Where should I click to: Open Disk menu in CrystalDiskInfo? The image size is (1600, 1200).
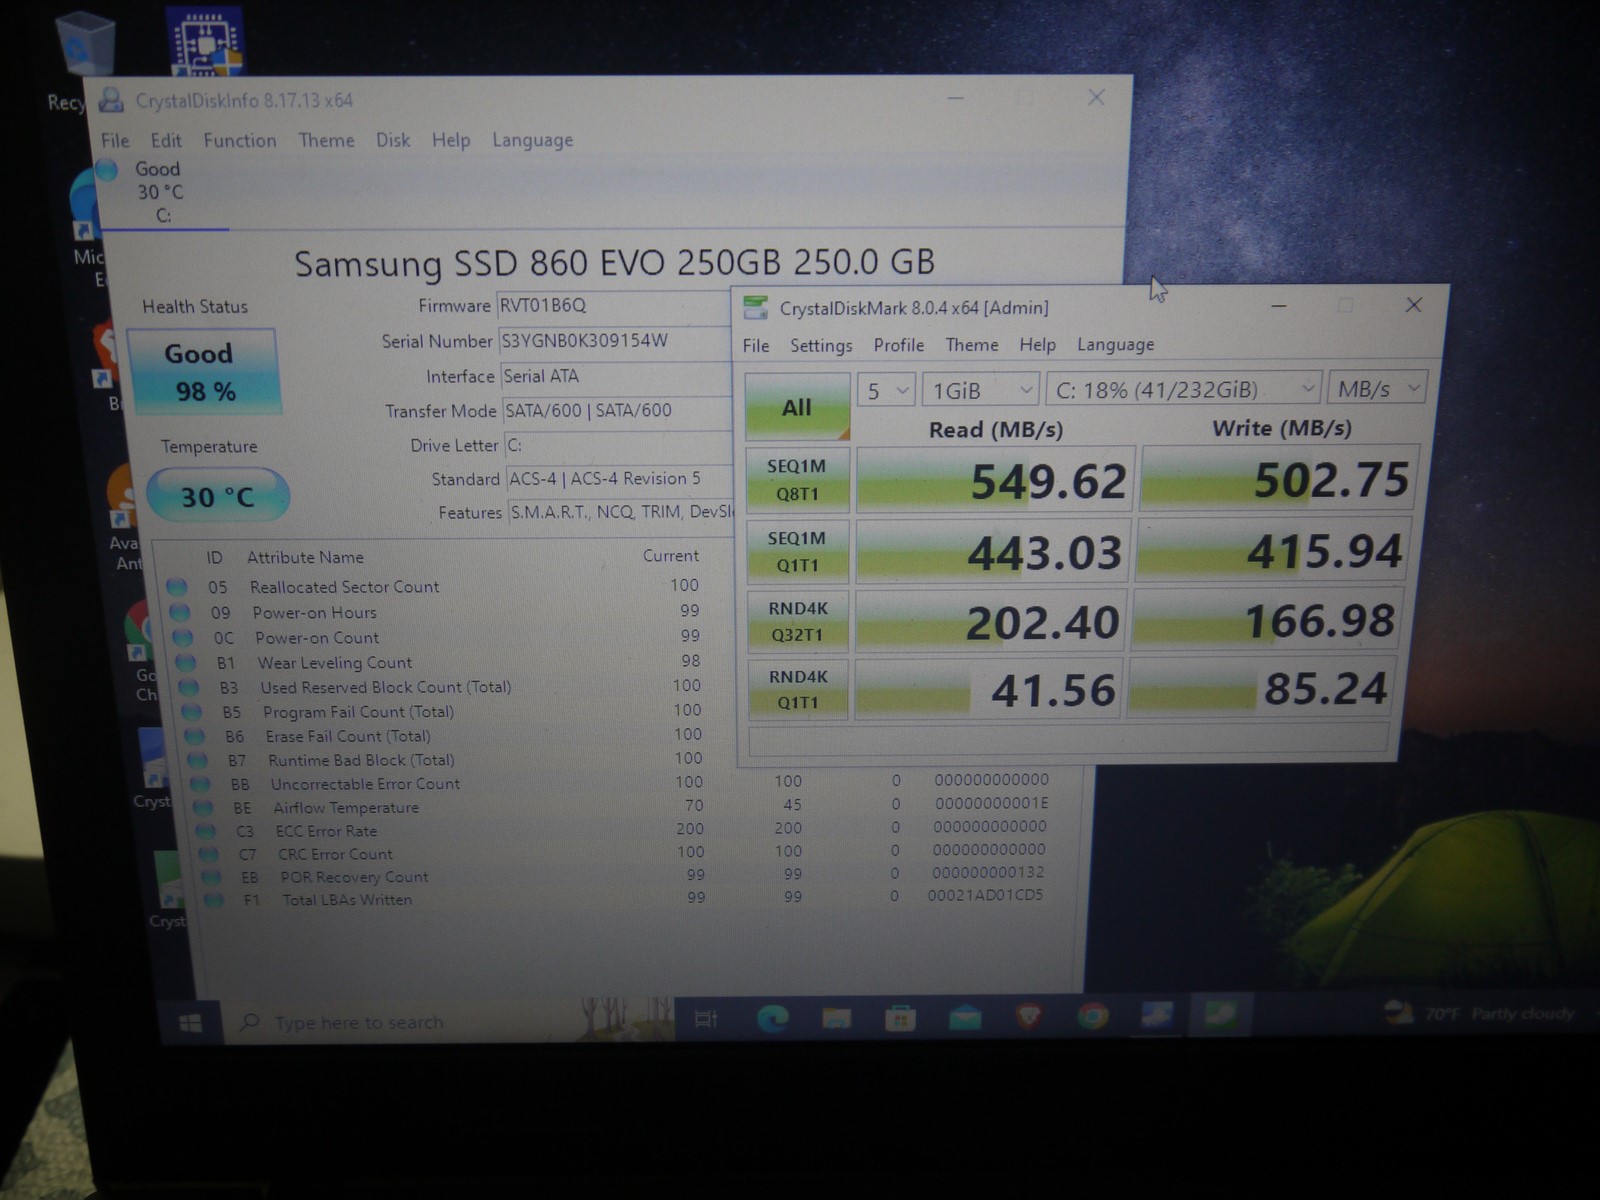[x=393, y=140]
